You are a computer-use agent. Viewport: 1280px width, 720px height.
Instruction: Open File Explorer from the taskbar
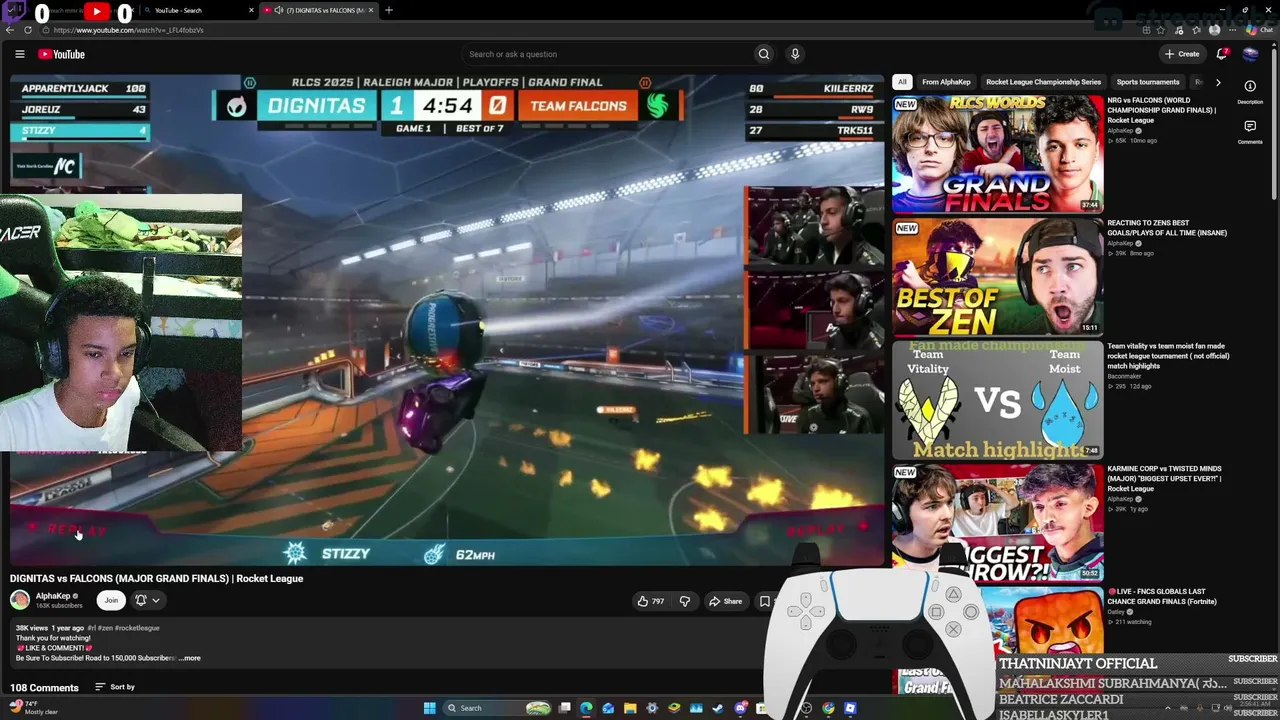pos(630,708)
